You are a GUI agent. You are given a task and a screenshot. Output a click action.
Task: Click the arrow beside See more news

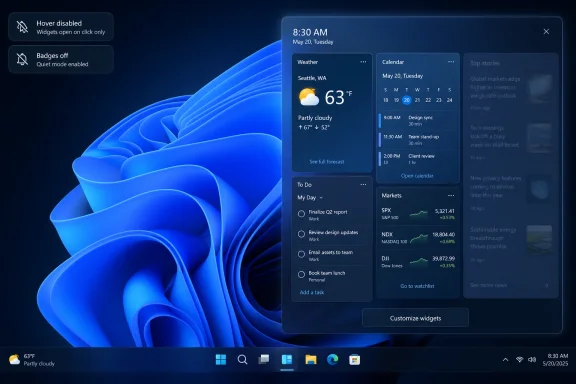(546, 285)
